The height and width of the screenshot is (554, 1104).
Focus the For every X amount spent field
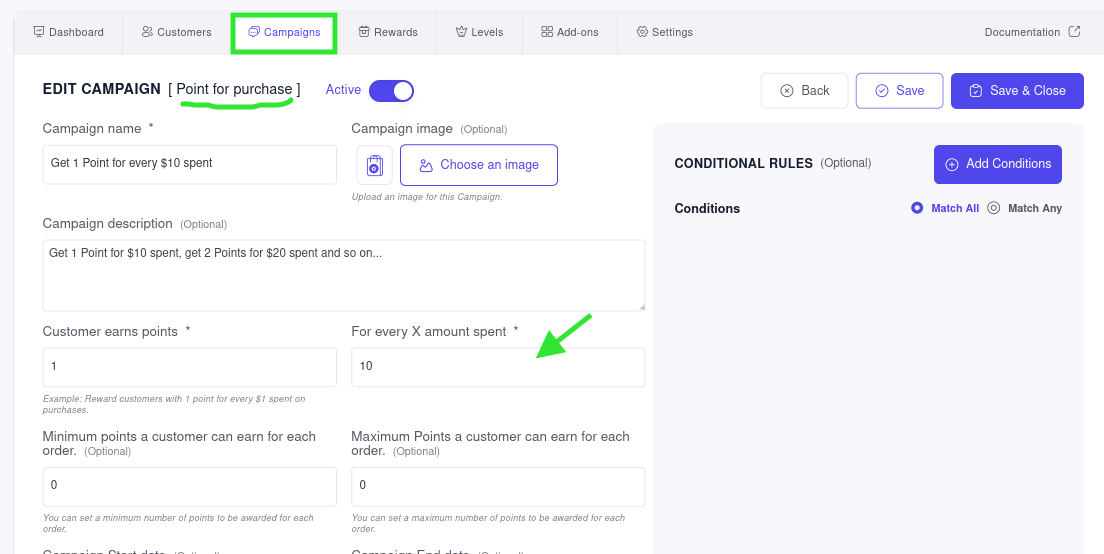498,367
